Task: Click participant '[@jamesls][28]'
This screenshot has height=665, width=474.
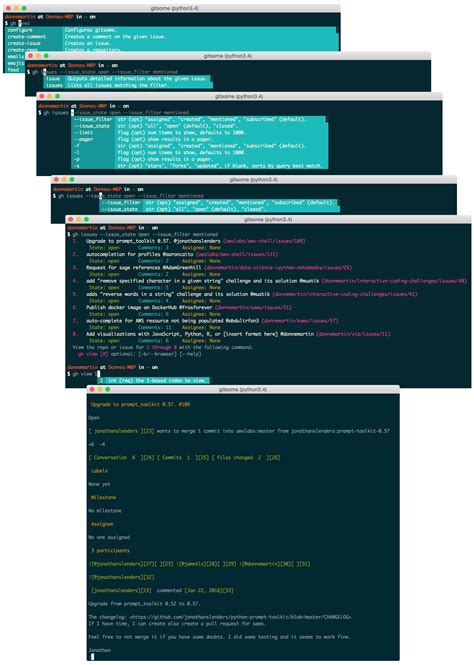Action: pos(200,564)
